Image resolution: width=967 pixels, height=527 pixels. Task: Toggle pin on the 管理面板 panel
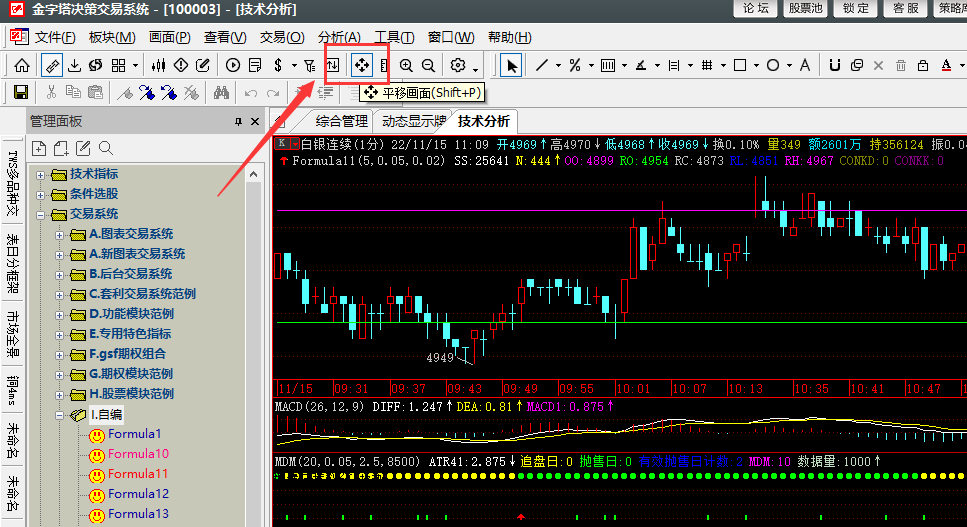point(238,122)
